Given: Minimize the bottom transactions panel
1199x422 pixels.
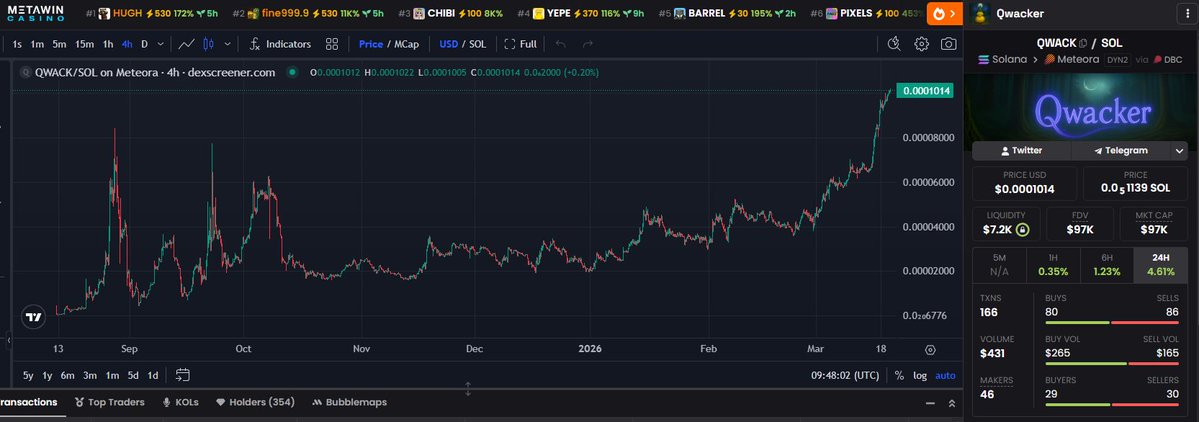Looking at the screenshot, I should [x=930, y=403].
